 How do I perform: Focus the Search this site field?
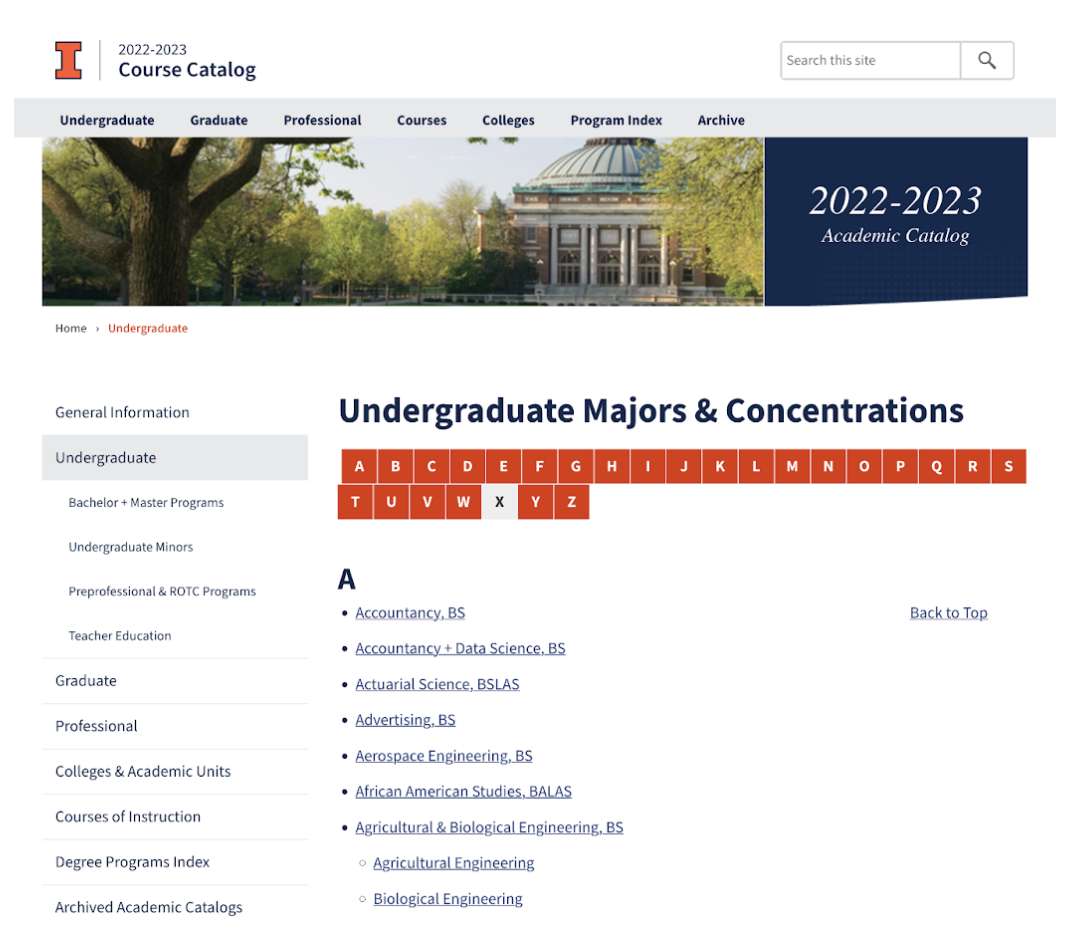tap(870, 60)
